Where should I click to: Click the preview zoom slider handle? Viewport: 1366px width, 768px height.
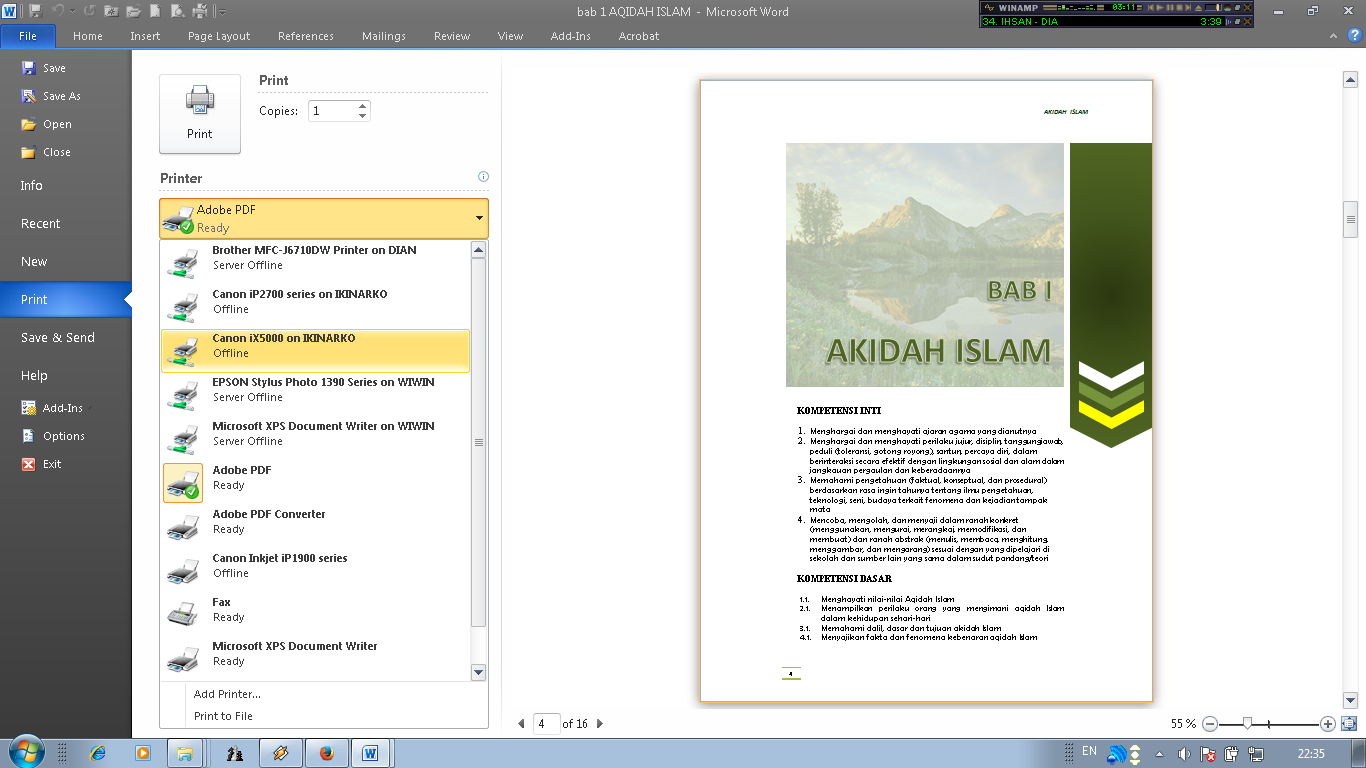[1246, 724]
